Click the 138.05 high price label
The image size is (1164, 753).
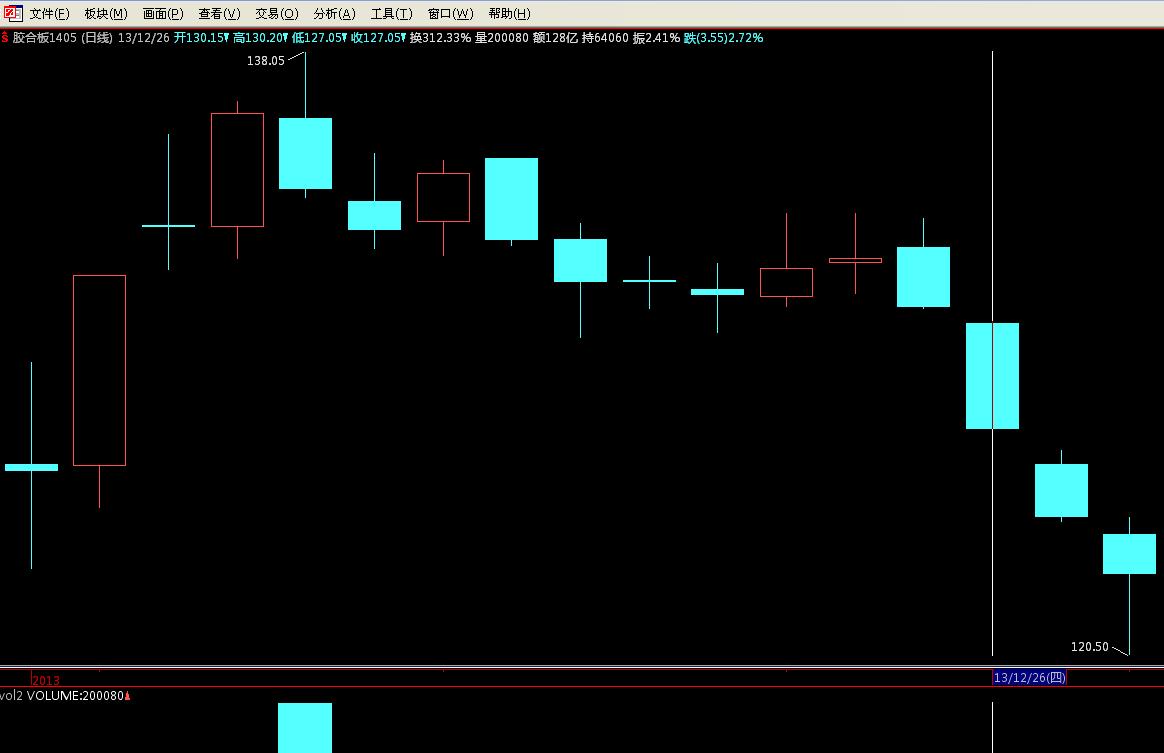pos(265,61)
